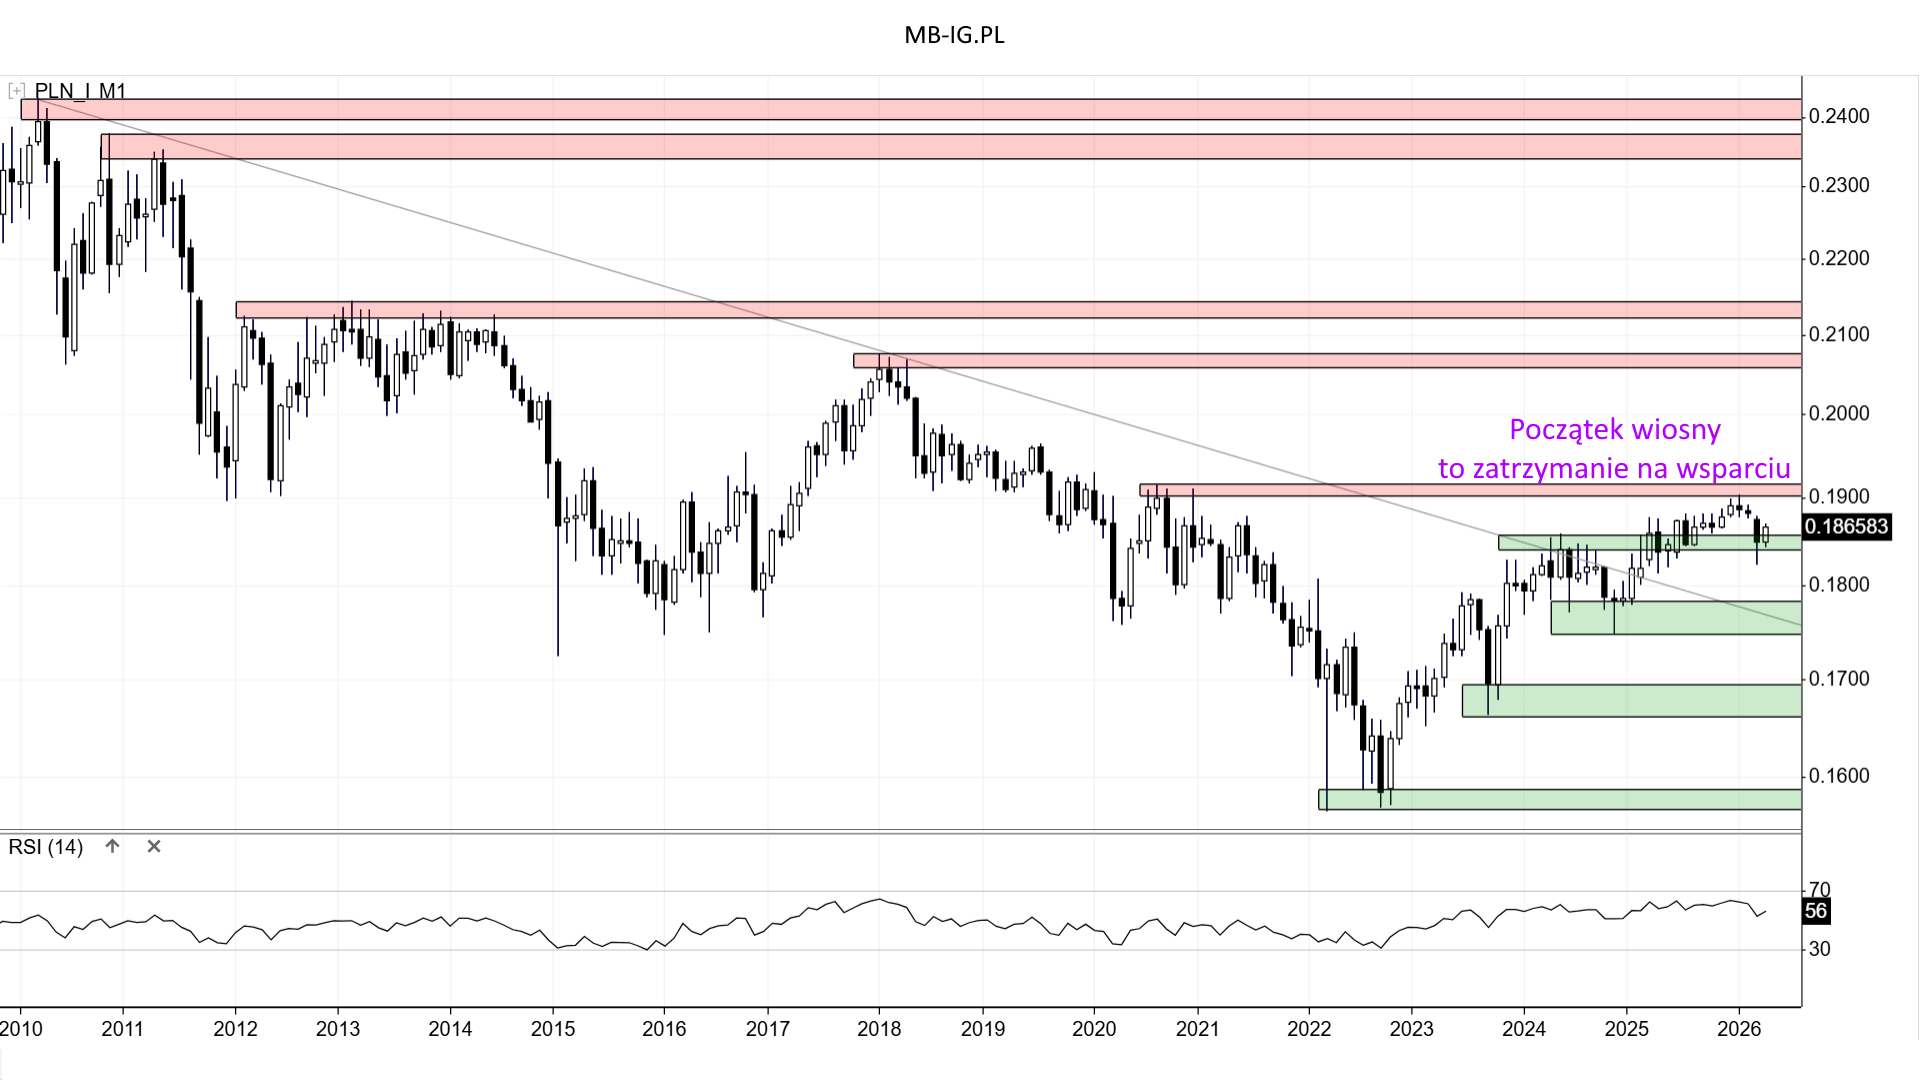Click the 0.2000 level on the price axis
The width and height of the screenshot is (1920, 1080).
(x=1838, y=414)
